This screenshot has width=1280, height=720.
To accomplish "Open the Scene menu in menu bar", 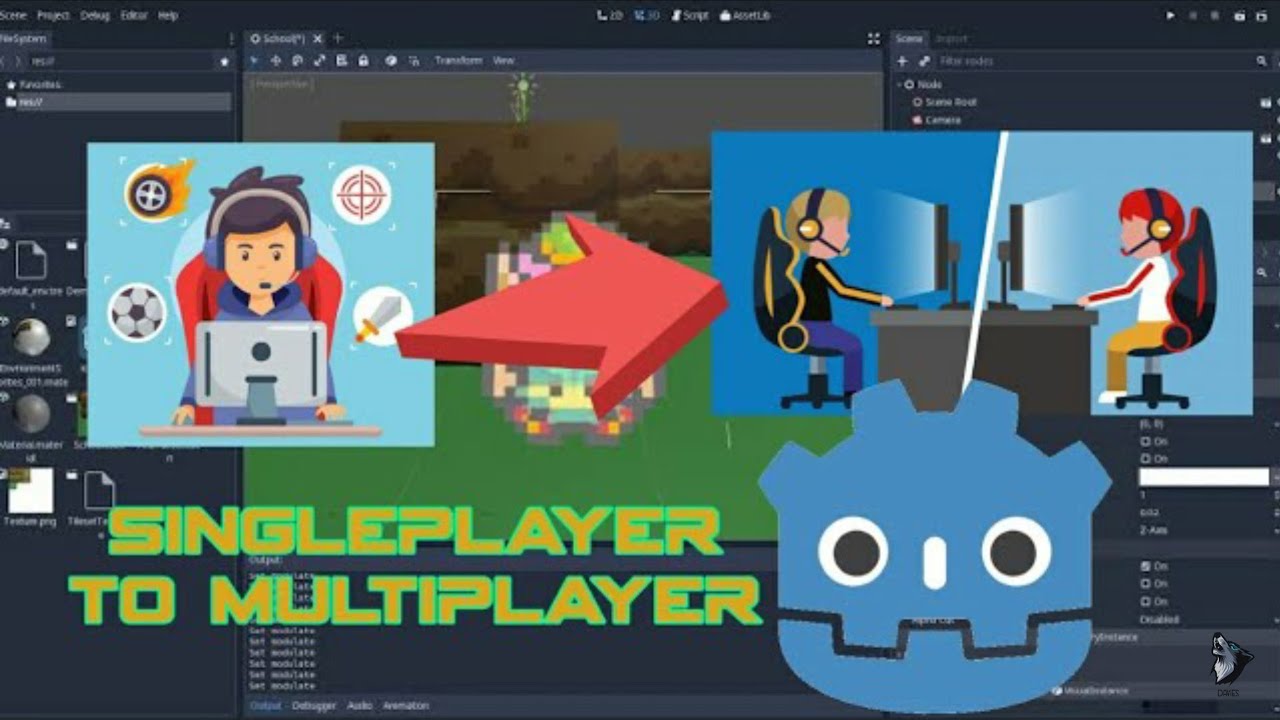I will [13, 15].
